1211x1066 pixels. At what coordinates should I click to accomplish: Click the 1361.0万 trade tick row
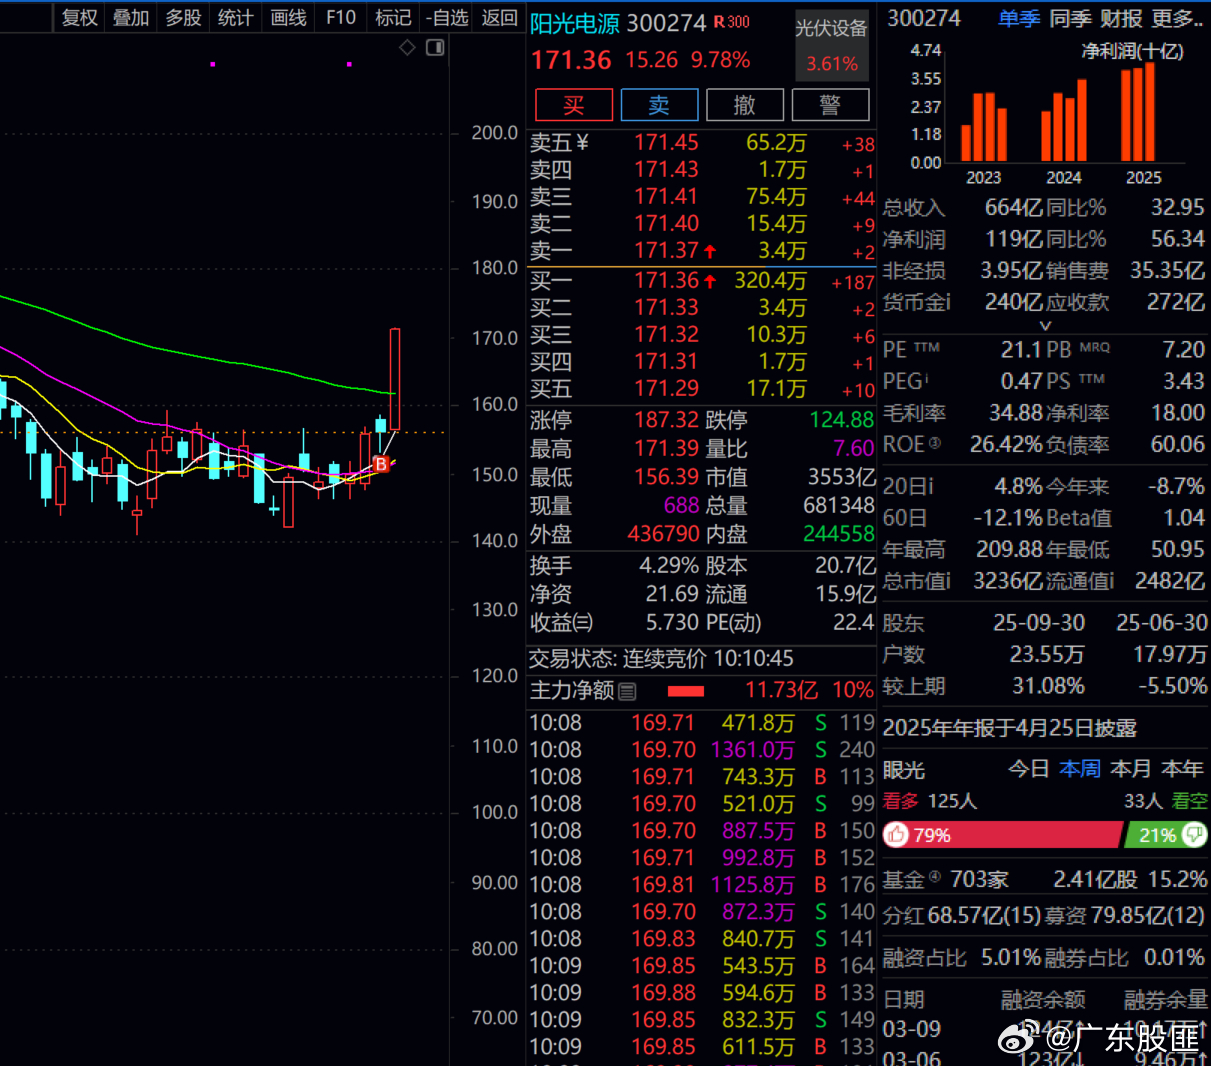coord(702,750)
